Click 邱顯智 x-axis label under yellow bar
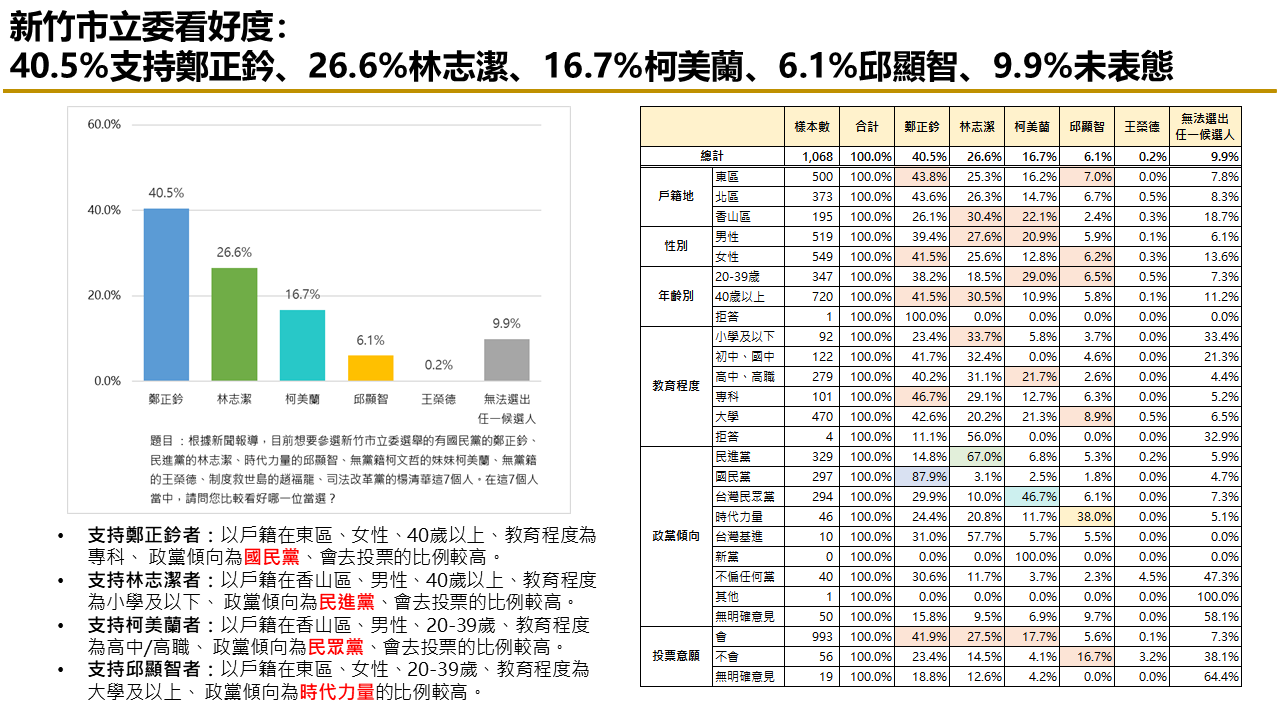This screenshot has width=1280, height=720. (370, 399)
